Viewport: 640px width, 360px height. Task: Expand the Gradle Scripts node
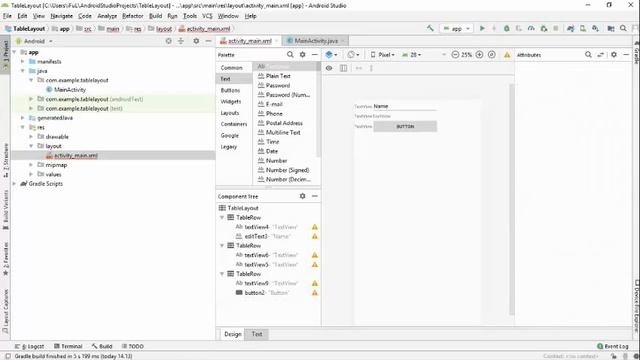click(15, 184)
